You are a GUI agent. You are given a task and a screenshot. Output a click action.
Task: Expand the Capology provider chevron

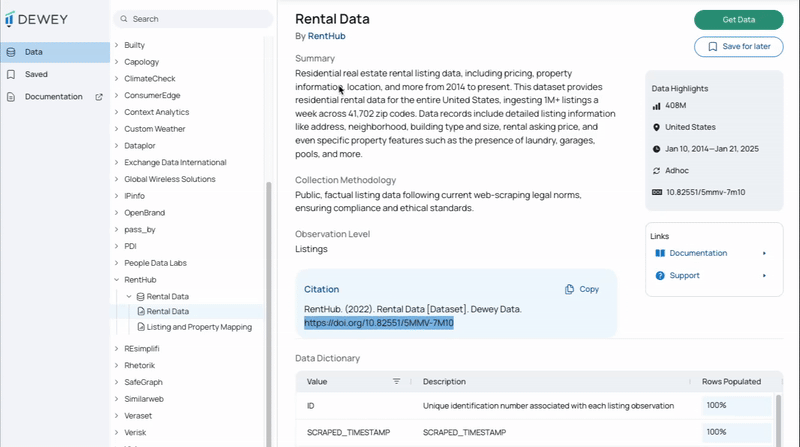tap(116, 62)
